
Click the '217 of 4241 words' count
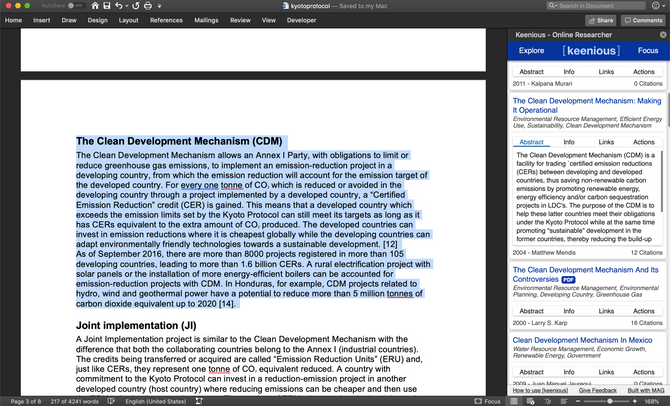[74, 401]
